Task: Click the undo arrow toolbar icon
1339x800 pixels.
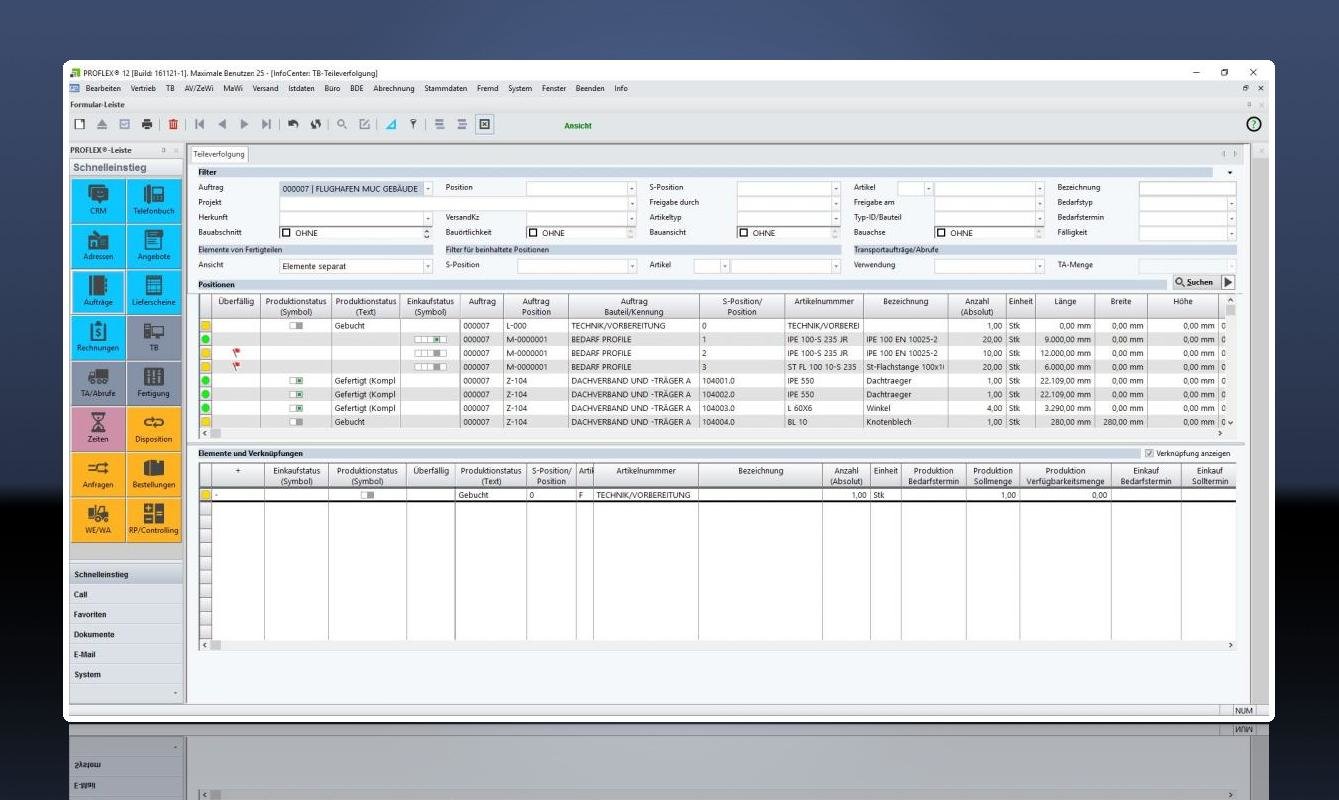Action: pyautogui.click(x=293, y=125)
